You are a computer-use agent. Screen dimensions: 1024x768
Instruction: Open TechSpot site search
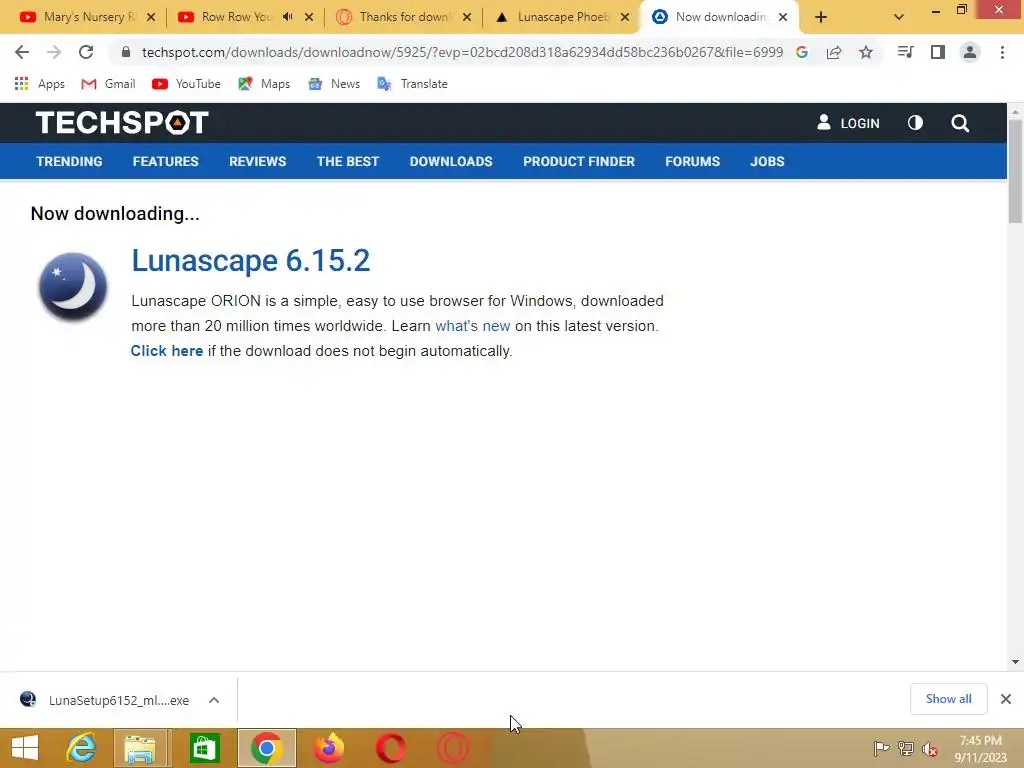click(960, 123)
